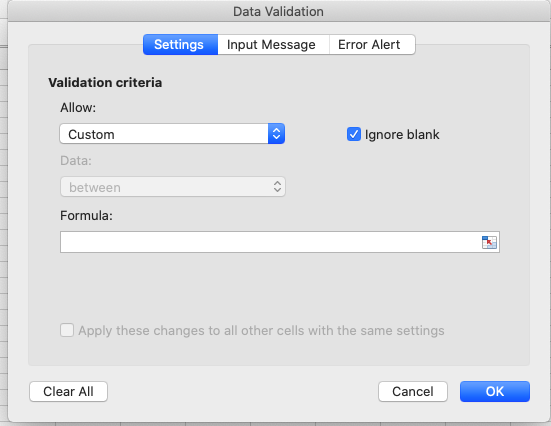Open the Allow dropdown showing Custom
551x426 pixels.
pyautogui.click(x=172, y=134)
